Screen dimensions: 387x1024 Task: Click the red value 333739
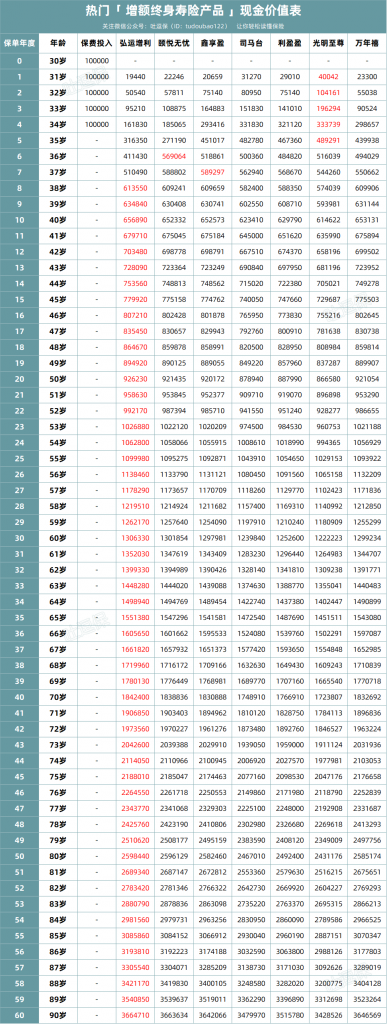tap(328, 124)
